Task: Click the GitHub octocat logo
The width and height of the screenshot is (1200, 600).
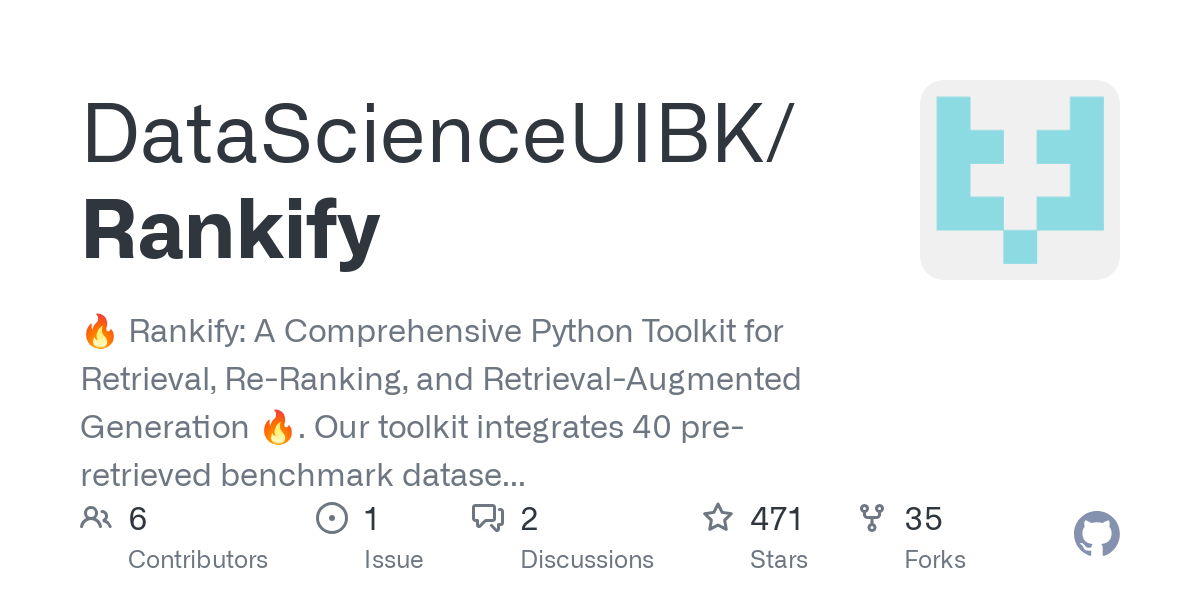Action: coord(1096,535)
